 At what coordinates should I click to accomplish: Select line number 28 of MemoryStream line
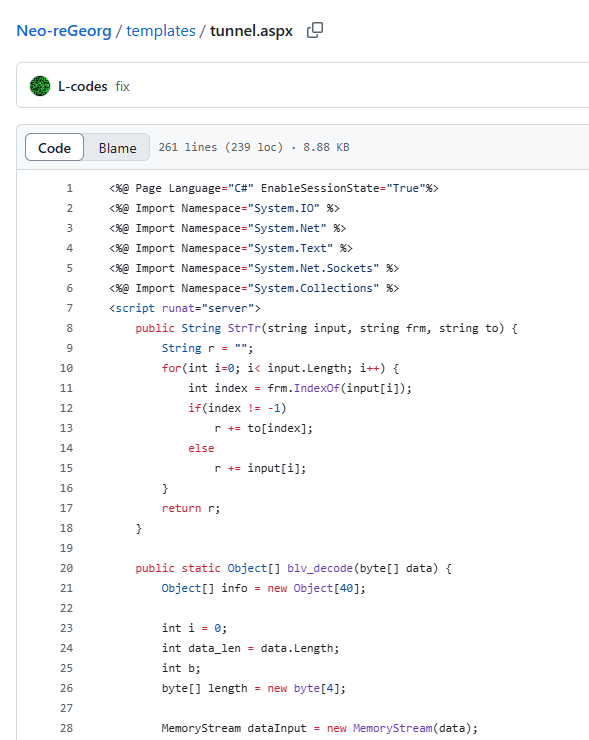(67, 728)
